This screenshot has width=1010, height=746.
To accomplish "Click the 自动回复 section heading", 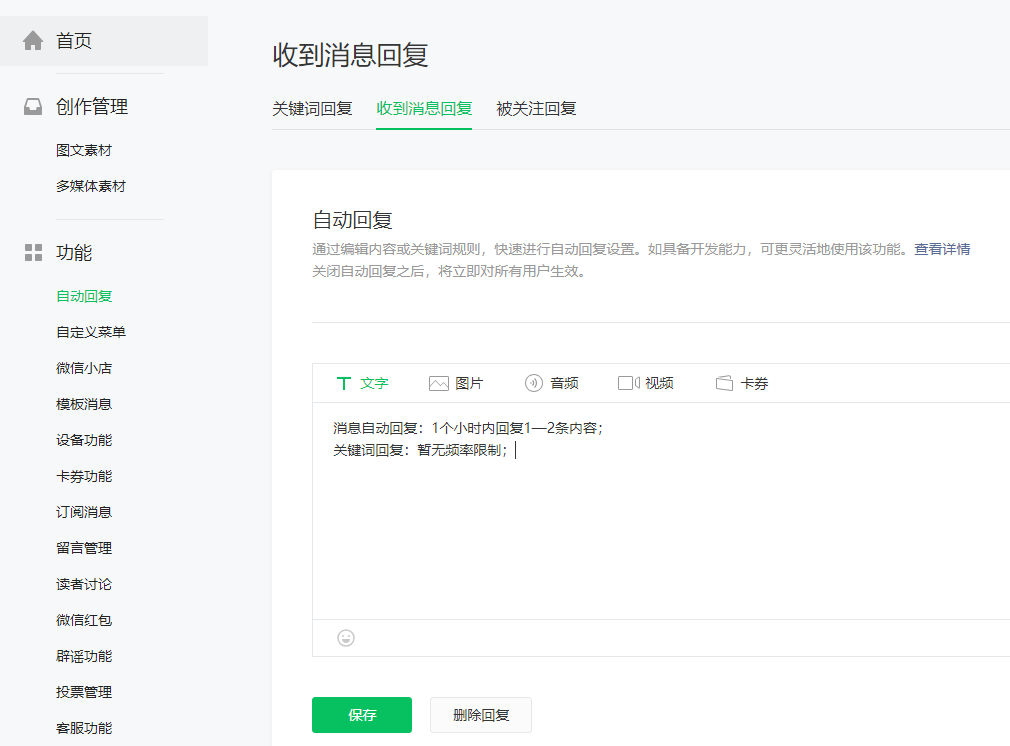I will [x=352, y=220].
